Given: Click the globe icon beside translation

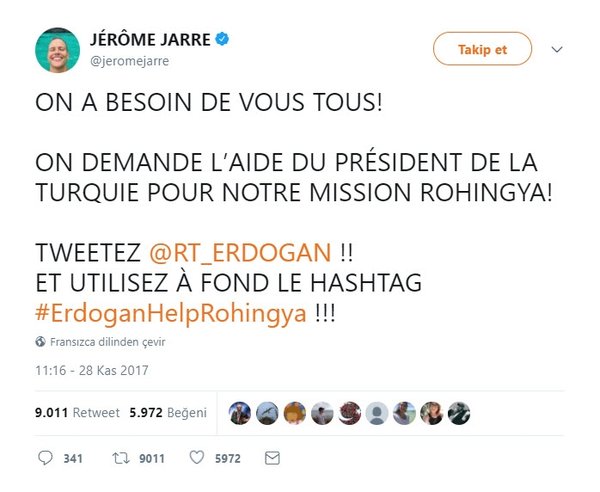Looking at the screenshot, I should pos(40,341).
